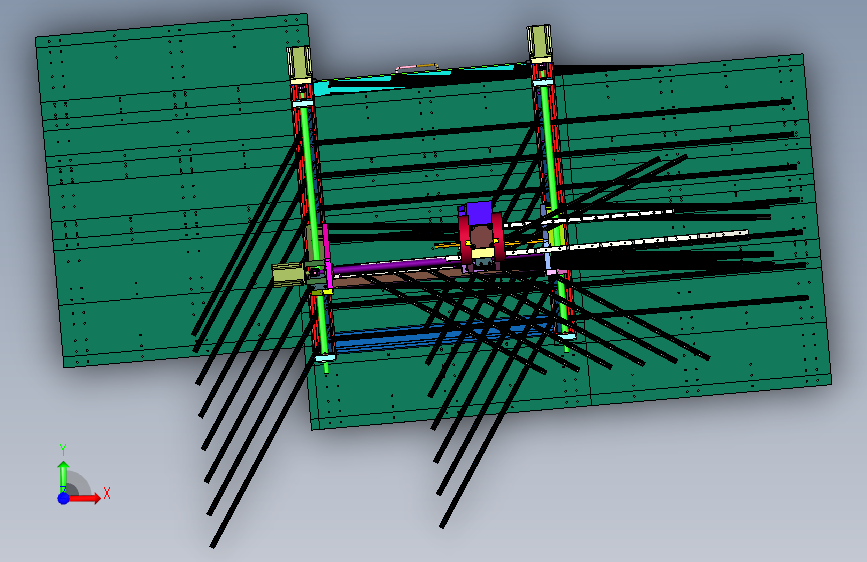Click the blue Z axis dot of the triad
This screenshot has height=562, width=867.
tap(64, 498)
